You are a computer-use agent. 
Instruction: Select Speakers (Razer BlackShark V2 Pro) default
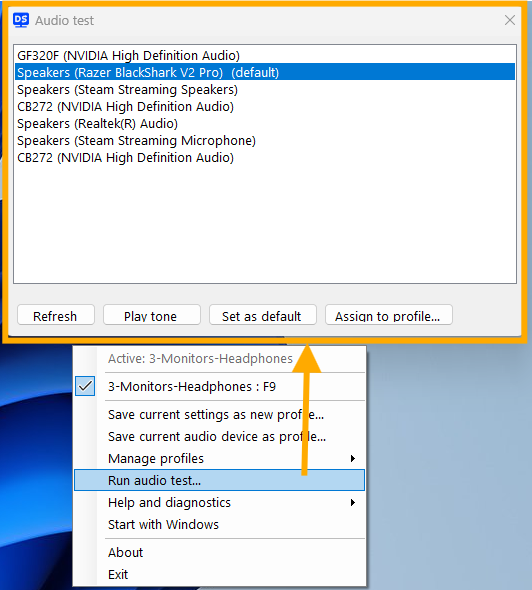coord(265,72)
